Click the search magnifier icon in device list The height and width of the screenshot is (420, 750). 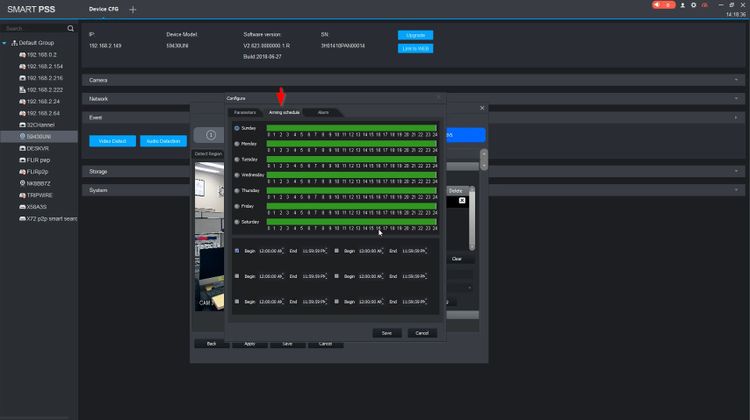point(69,28)
